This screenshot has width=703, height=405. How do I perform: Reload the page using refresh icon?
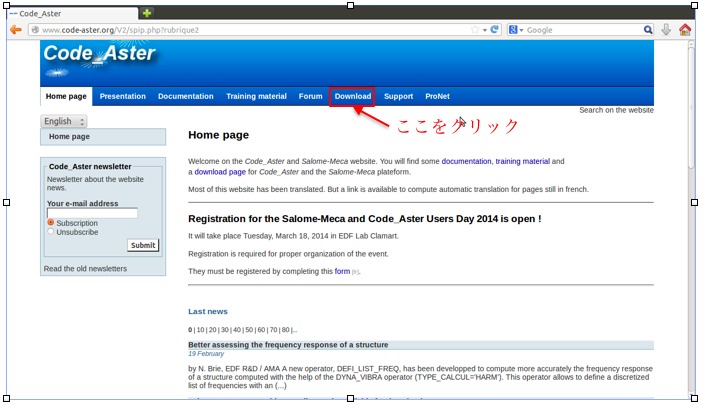pyautogui.click(x=495, y=30)
